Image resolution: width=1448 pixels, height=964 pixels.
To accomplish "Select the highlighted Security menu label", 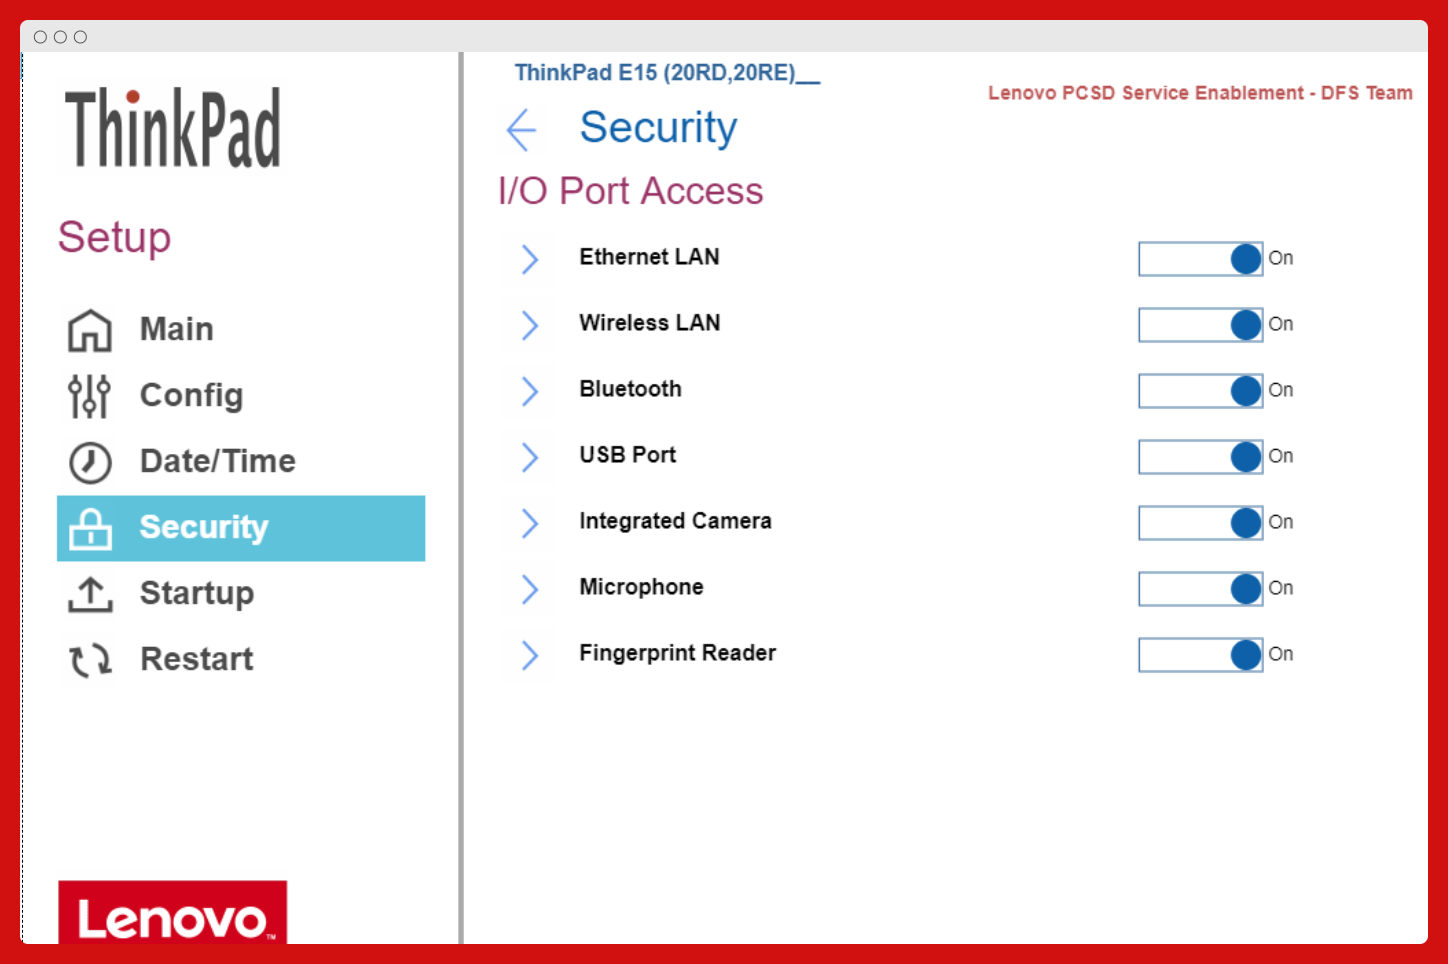I will [x=204, y=527].
